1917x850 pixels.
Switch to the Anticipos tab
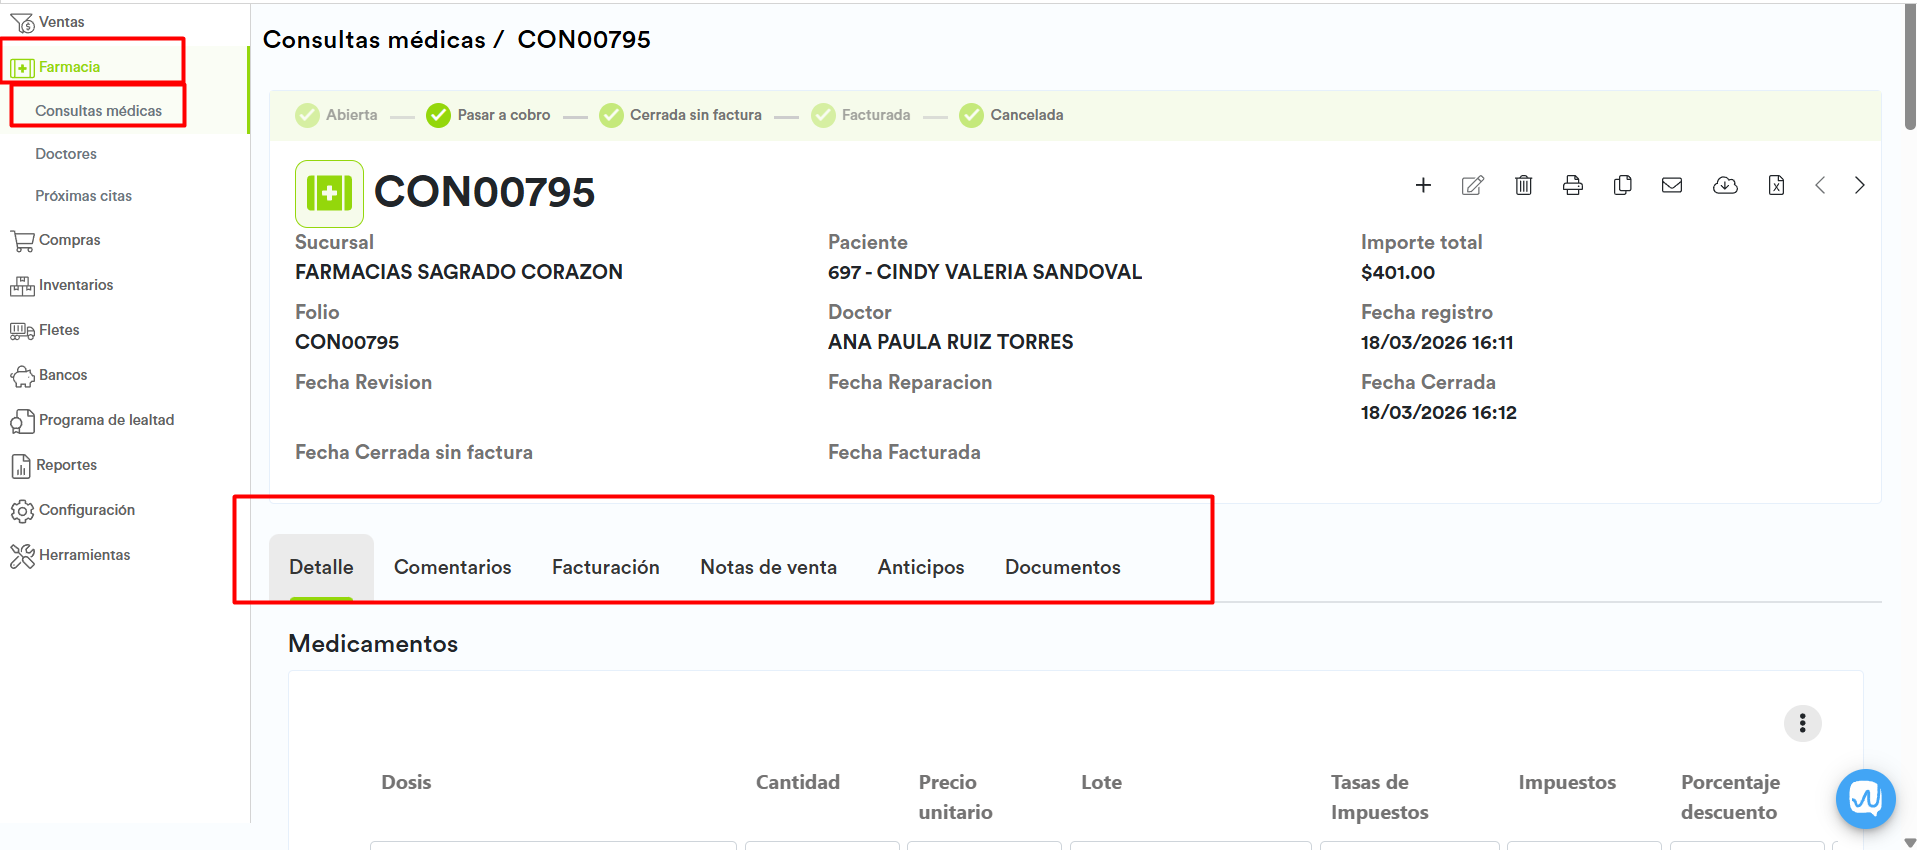pyautogui.click(x=921, y=567)
